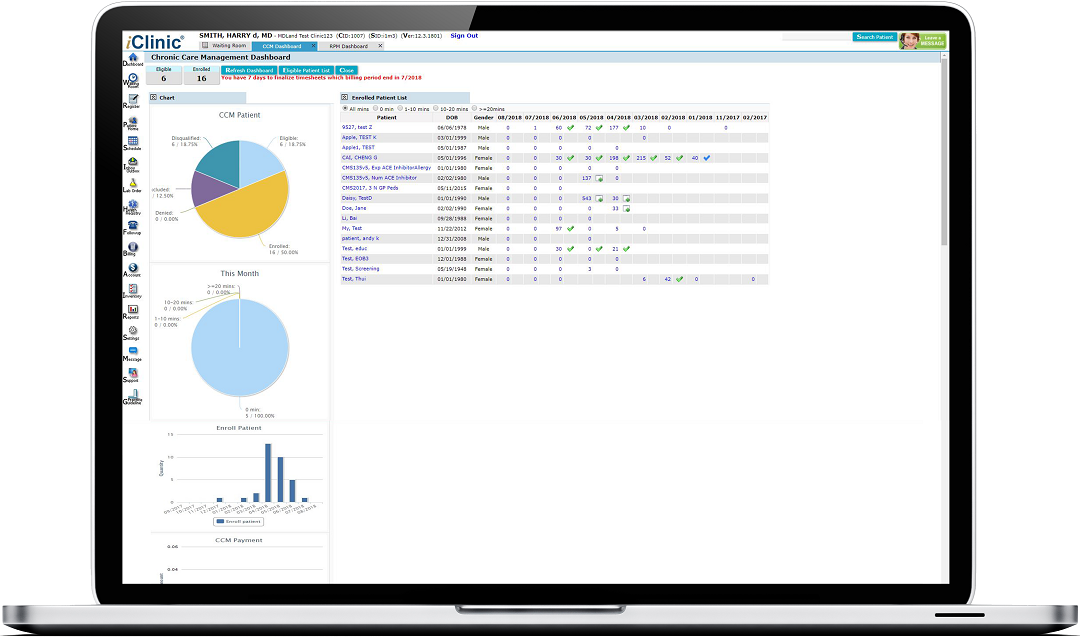Collapse the Enrolled Patient List panel
Screen dimensions: 1080x639
pos(345,98)
